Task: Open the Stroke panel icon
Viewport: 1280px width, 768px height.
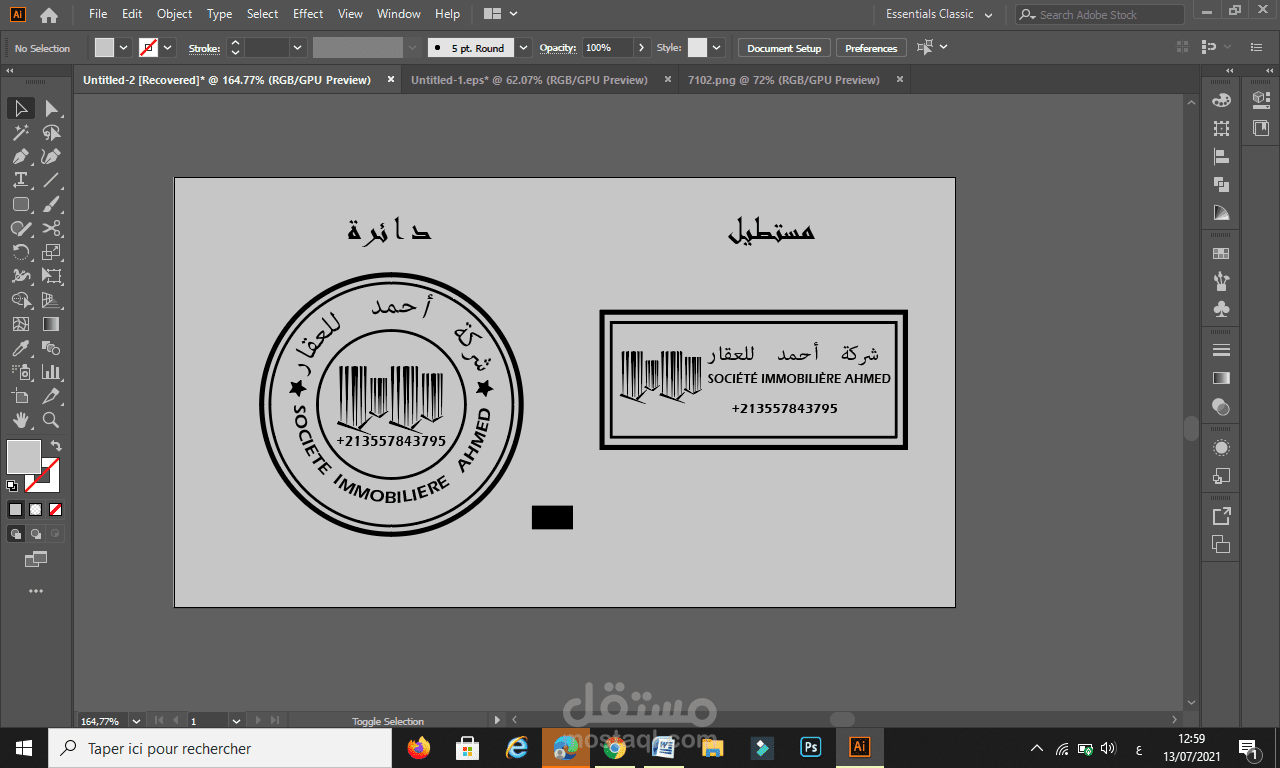Action: (x=1221, y=350)
